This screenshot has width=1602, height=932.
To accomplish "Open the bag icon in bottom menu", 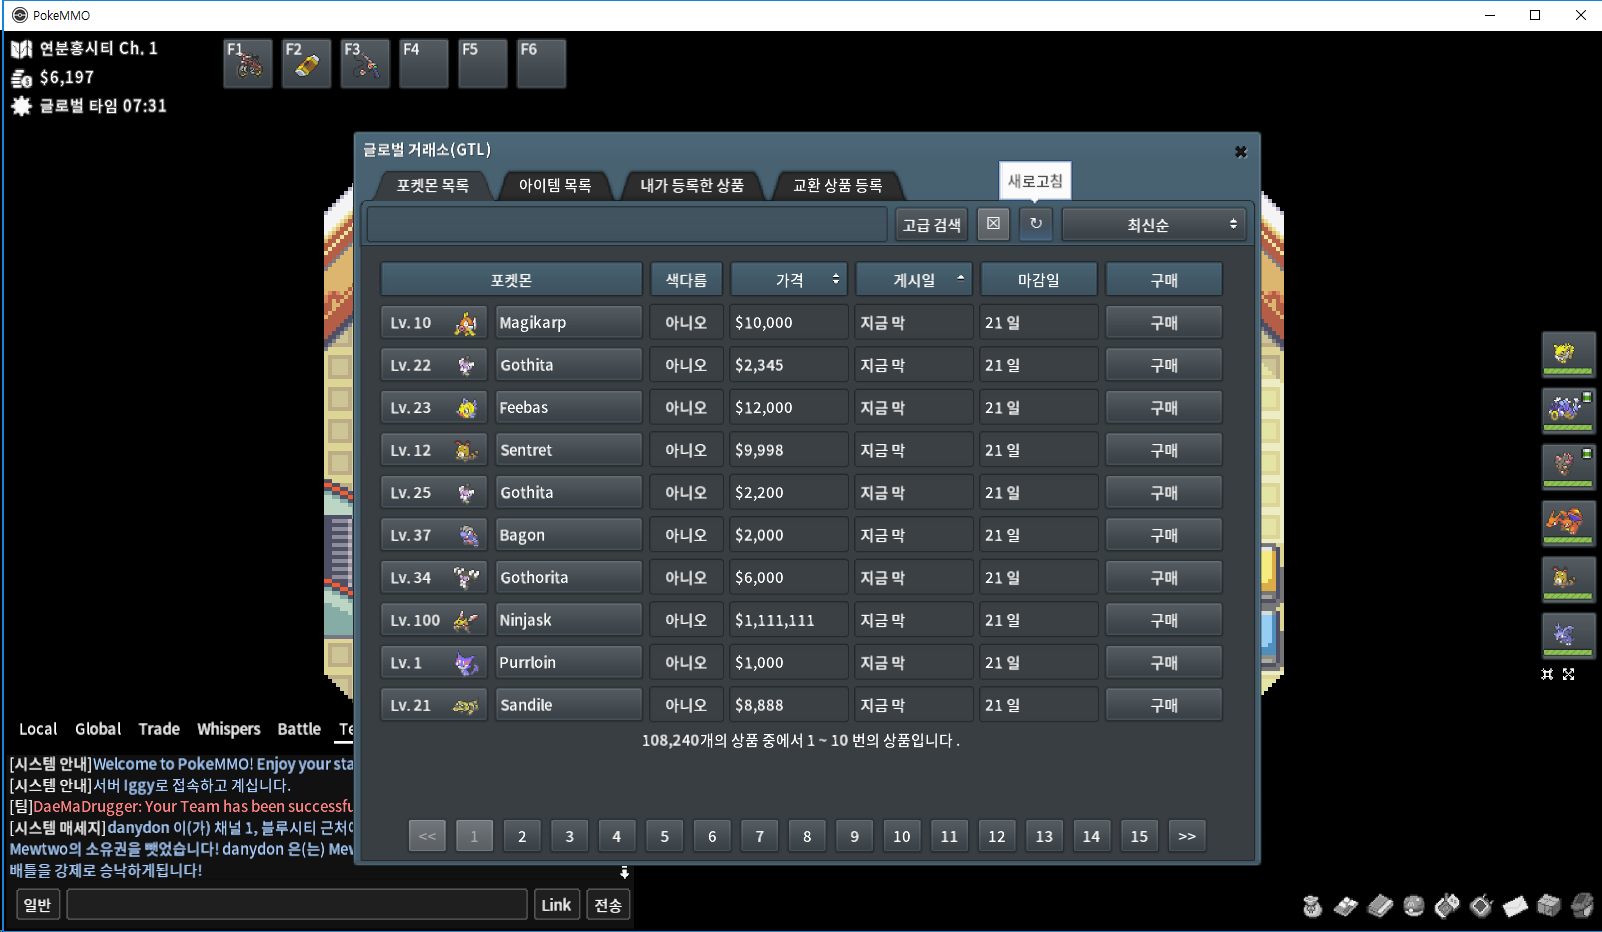I will tap(1312, 906).
